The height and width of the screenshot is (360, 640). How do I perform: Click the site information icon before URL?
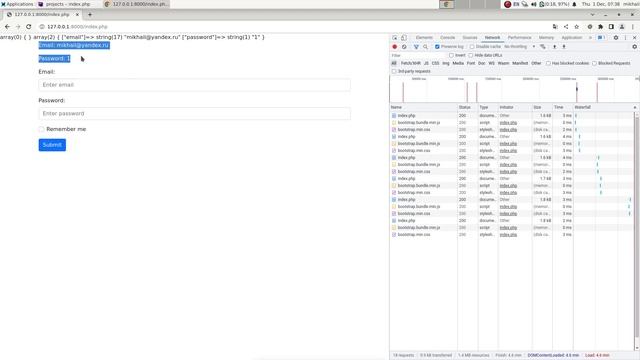[42, 27]
